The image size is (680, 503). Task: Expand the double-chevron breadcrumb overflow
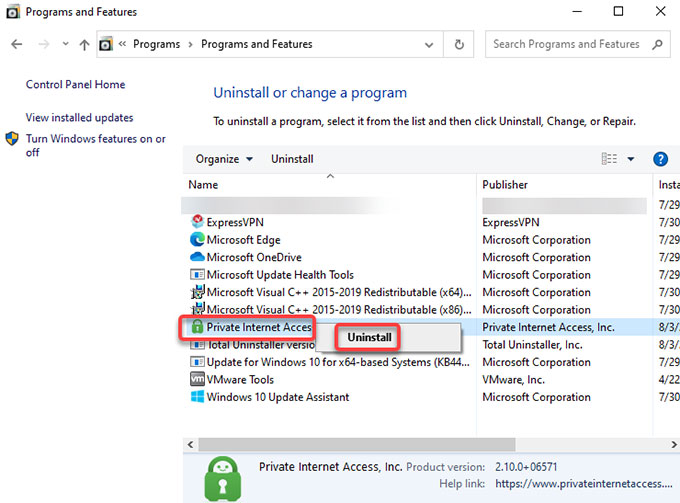tap(122, 43)
